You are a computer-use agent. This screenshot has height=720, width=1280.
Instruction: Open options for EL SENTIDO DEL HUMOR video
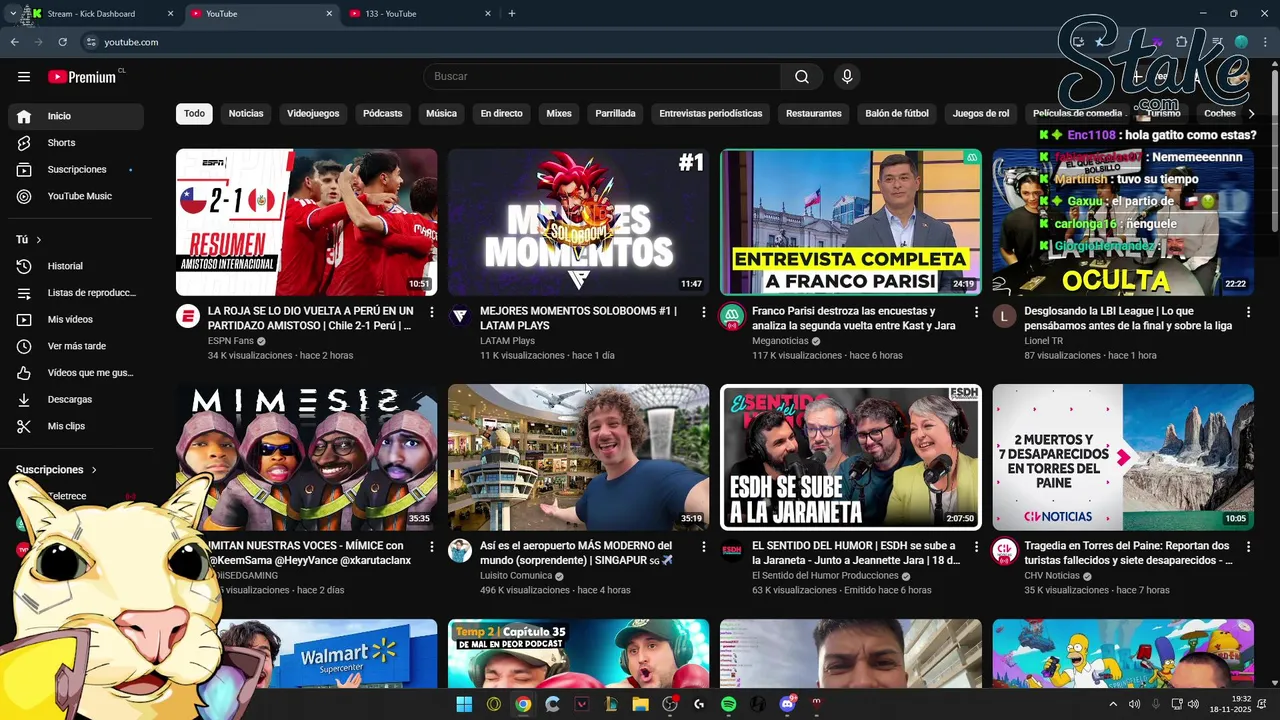pyautogui.click(x=976, y=548)
